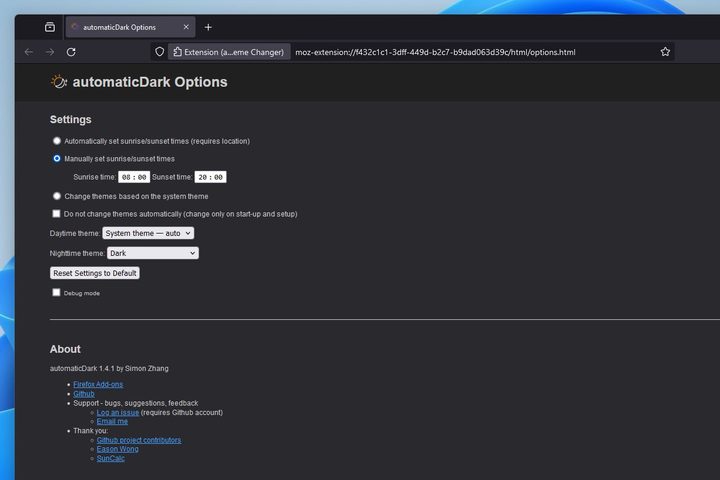Screen dimensions: 720x480
Task: Check 'Do not change themes automatically' box
Action: (x=56, y=214)
